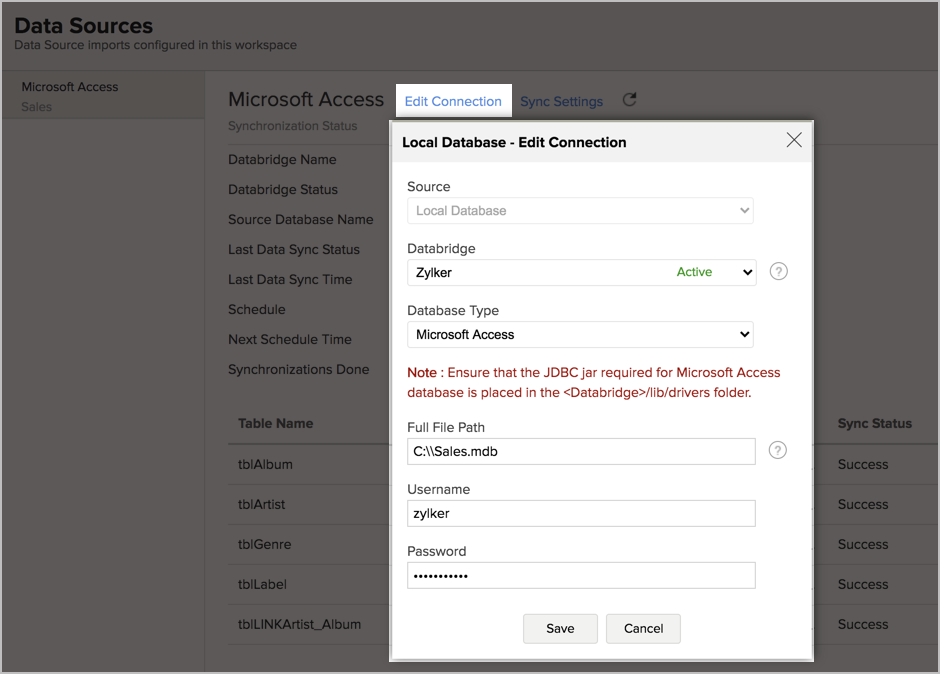Click the red JDBC jar note text
Image resolution: width=940 pixels, height=674 pixels.
pos(593,383)
